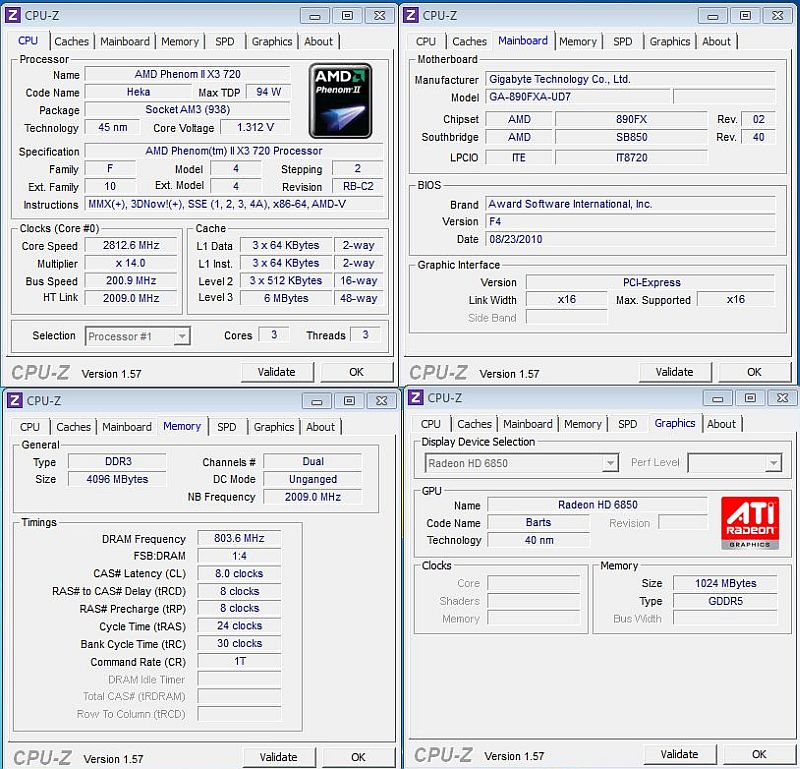
Task: Select SPD tab in Mainboard window
Action: tap(622, 41)
